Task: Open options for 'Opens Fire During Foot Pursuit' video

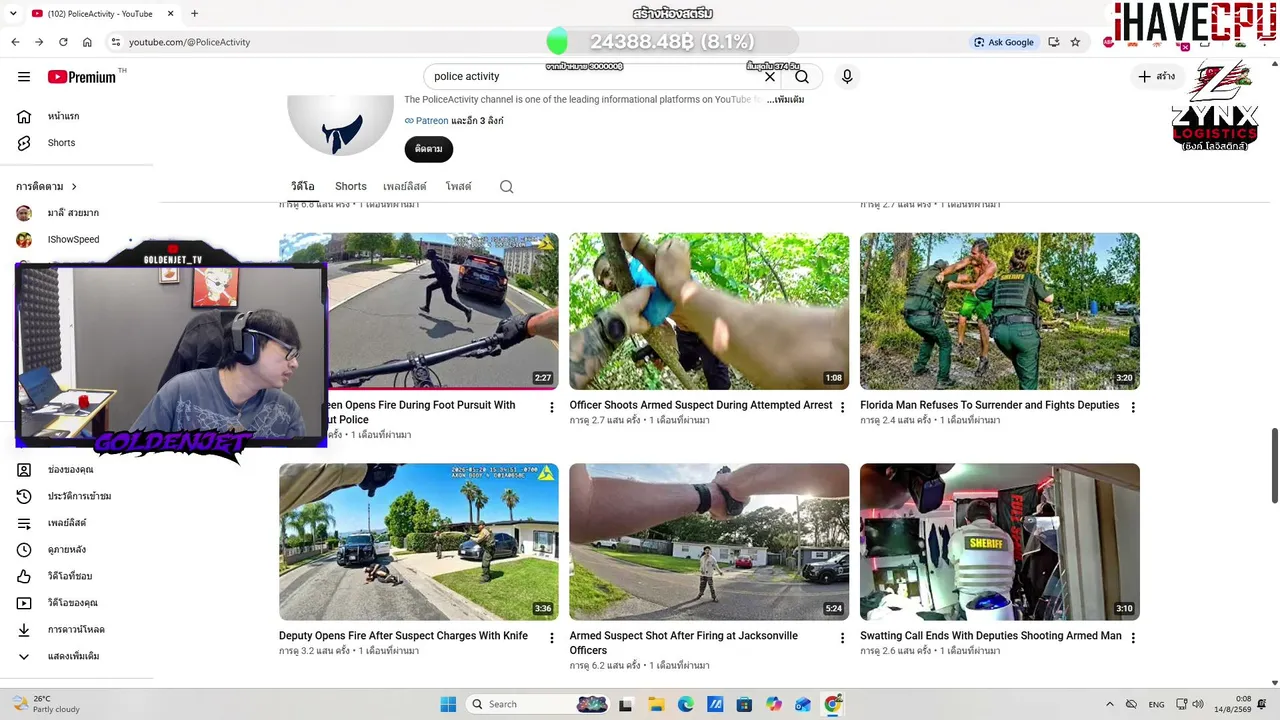Action: pyautogui.click(x=551, y=407)
